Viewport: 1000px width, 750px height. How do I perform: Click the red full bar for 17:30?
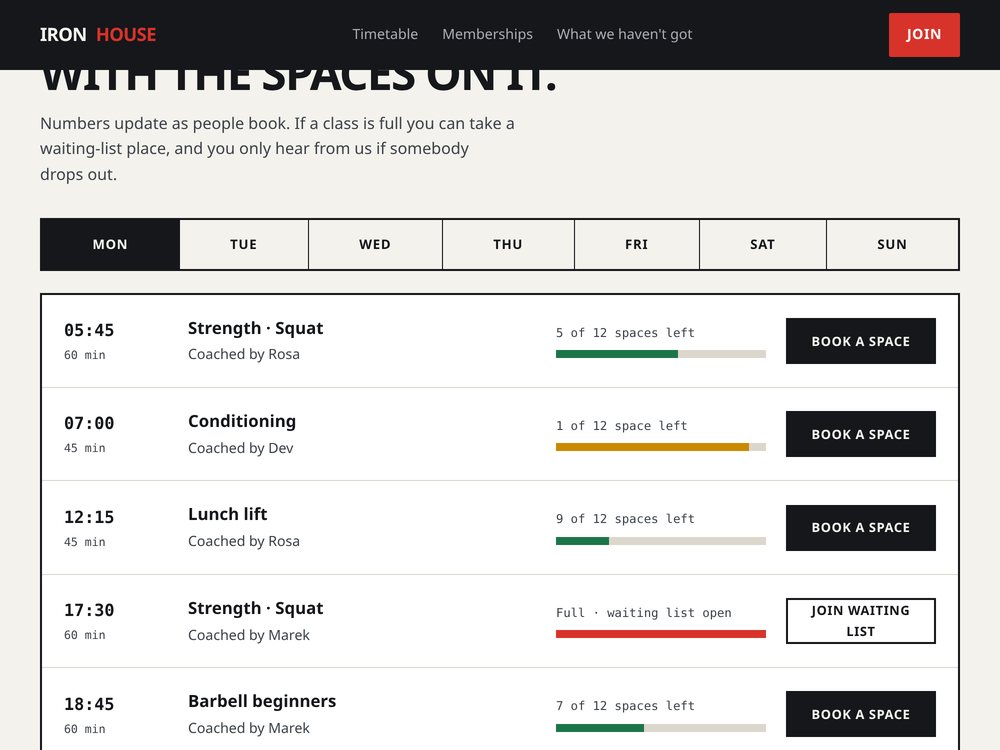pyautogui.click(x=661, y=634)
